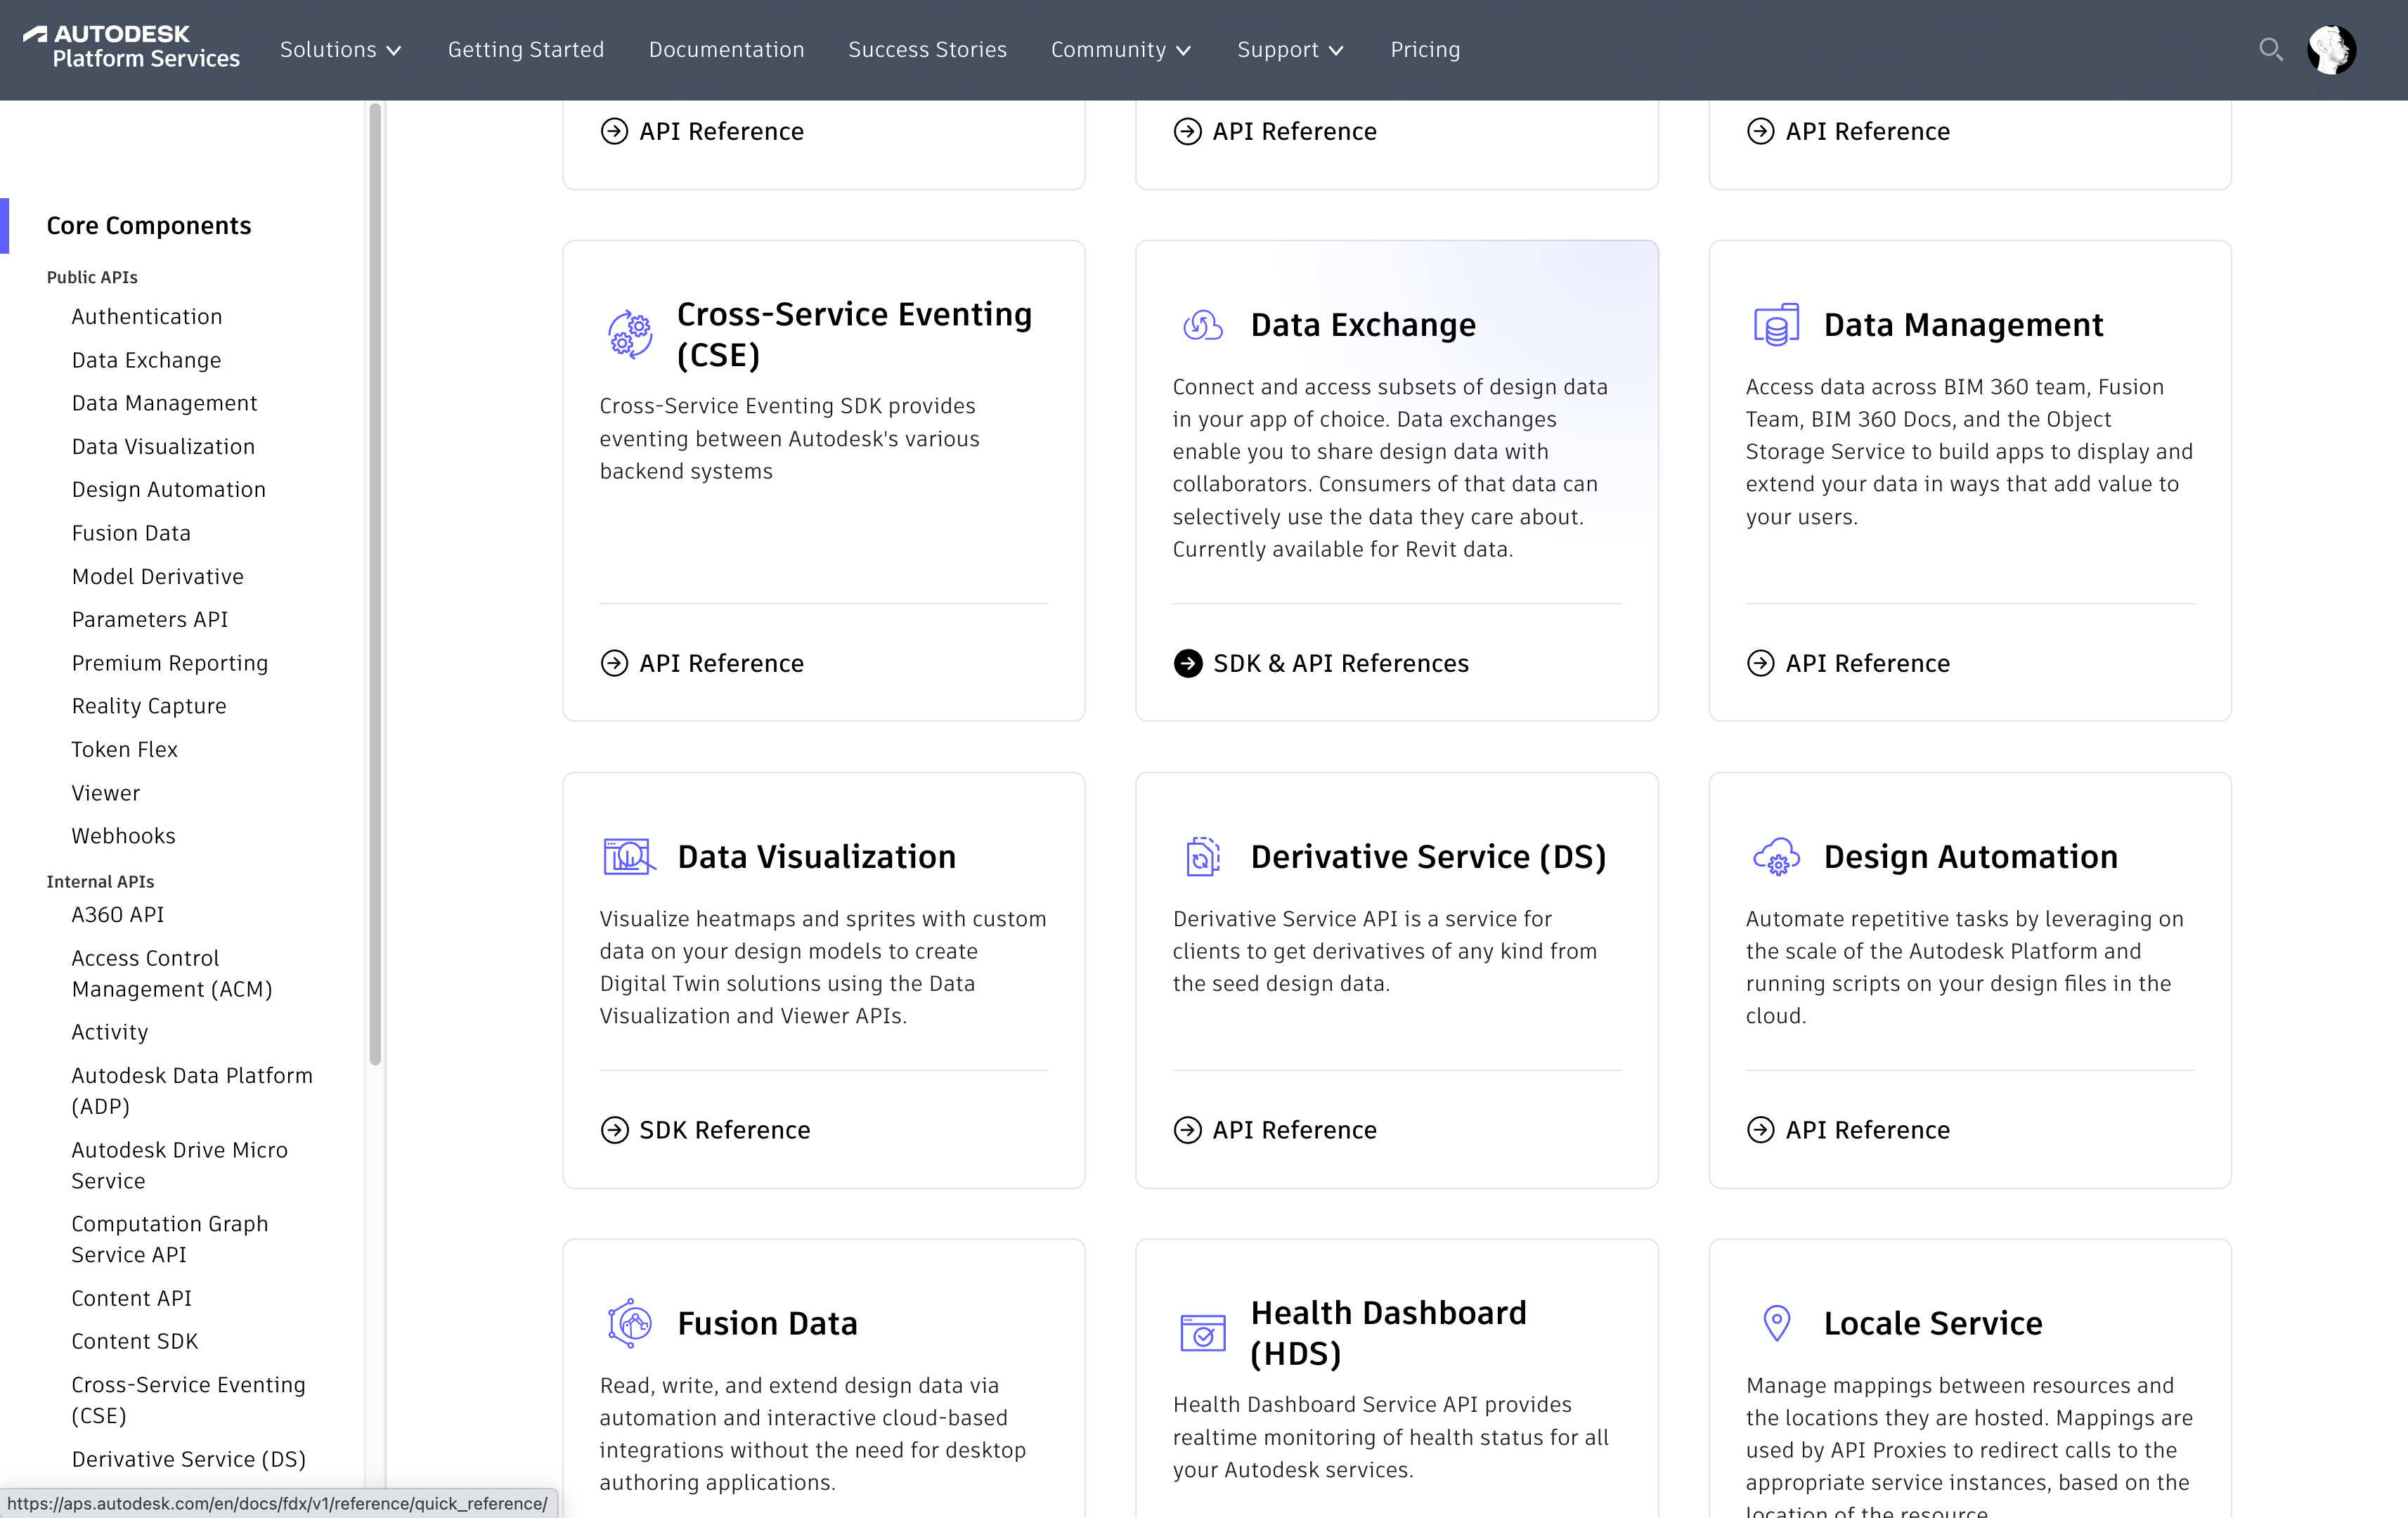Click the Data Visualization card icon
Image resolution: width=2408 pixels, height=1518 pixels.
click(x=630, y=857)
